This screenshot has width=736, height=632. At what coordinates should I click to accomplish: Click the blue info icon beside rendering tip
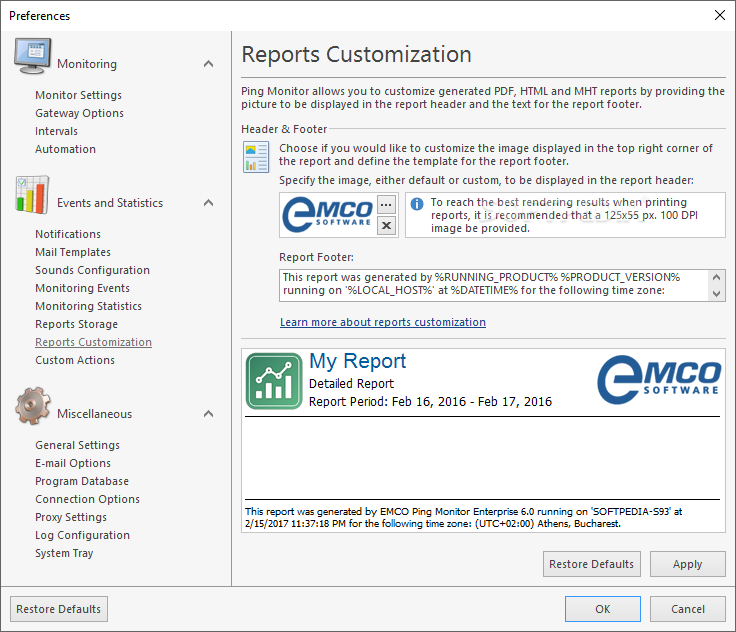417,204
